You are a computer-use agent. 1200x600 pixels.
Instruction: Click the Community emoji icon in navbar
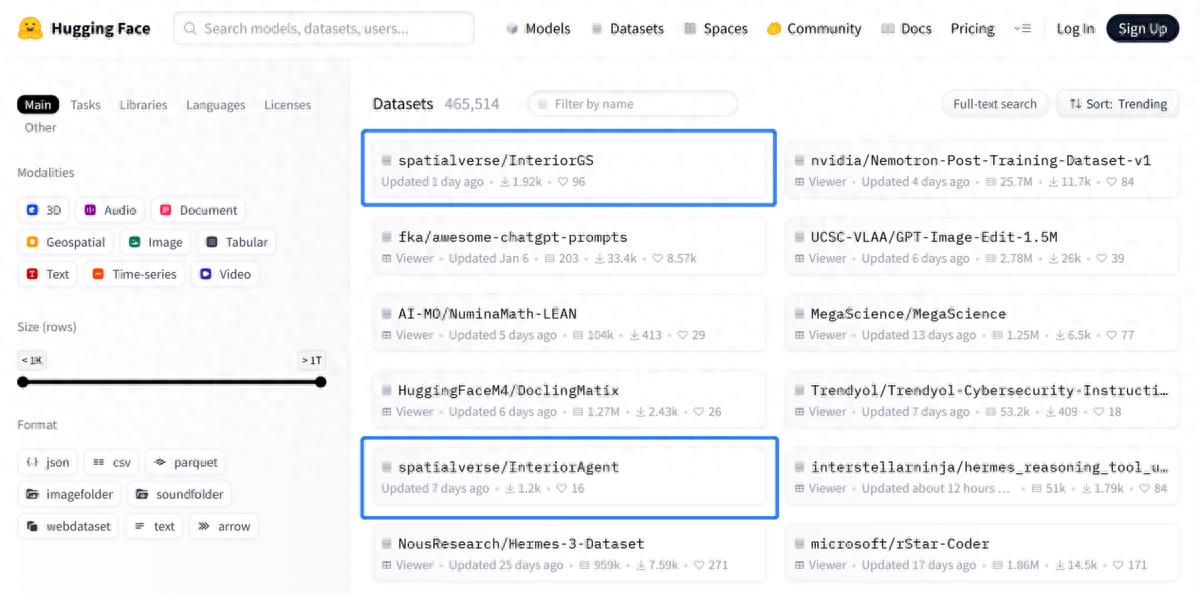[774, 29]
